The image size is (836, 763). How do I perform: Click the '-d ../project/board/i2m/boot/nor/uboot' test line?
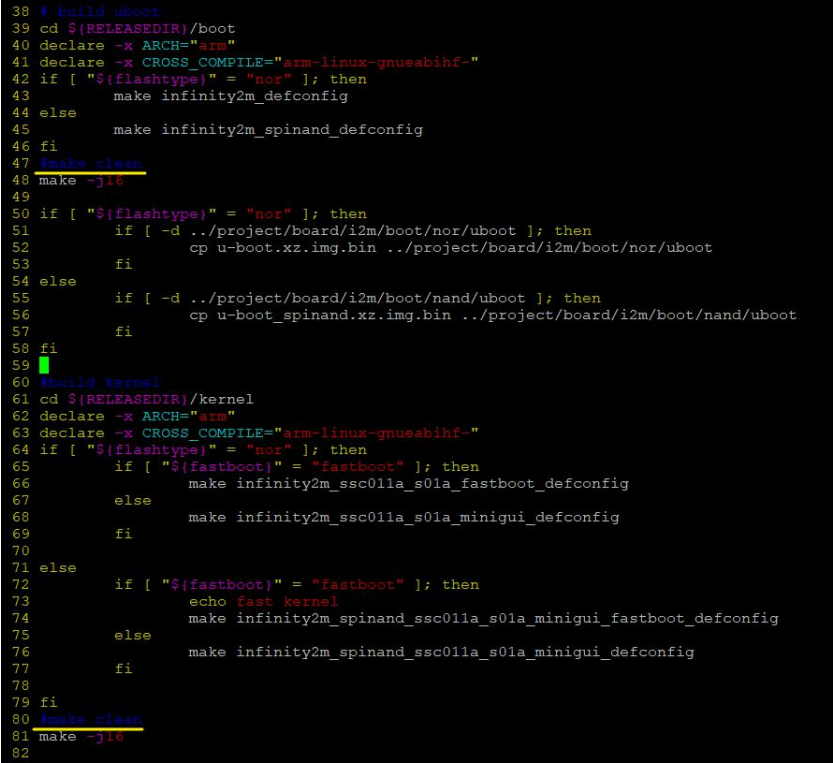[353, 231]
